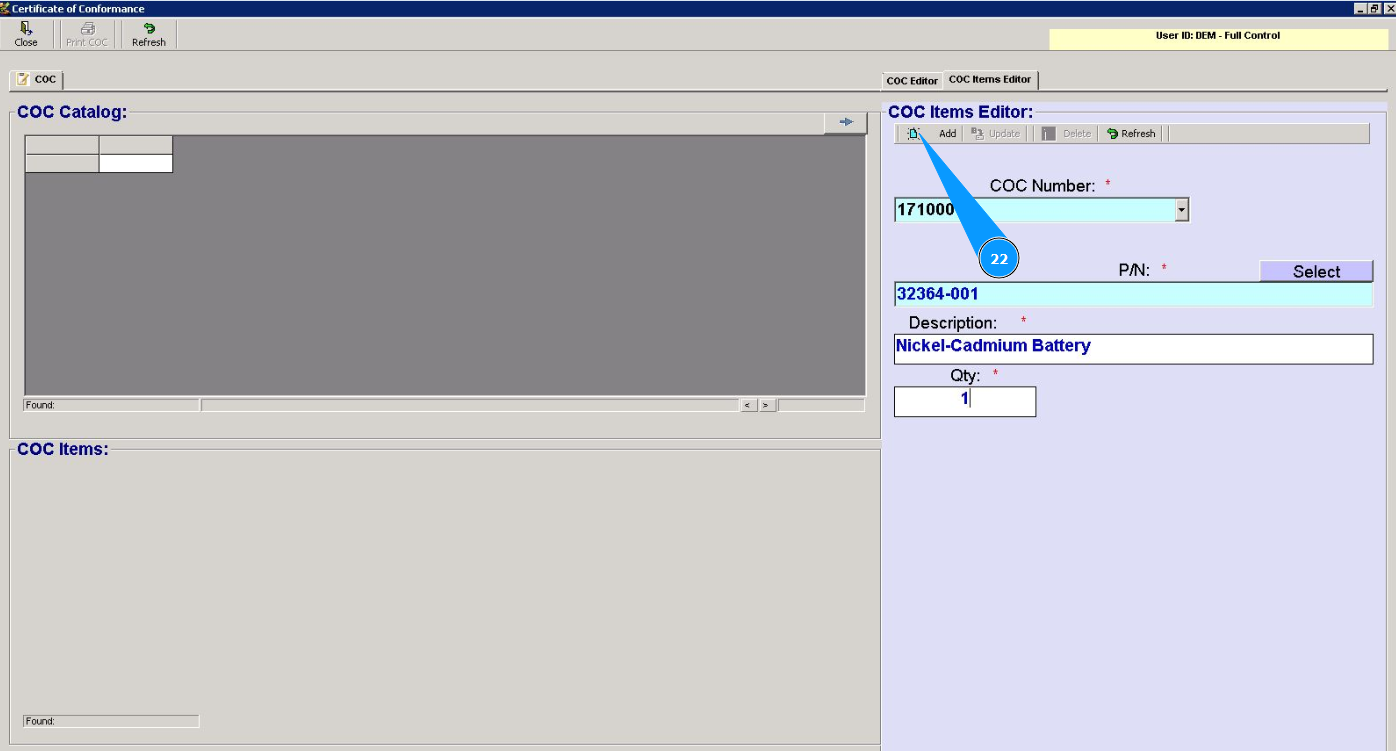Click the Close door icon in the top toolbar
1396x751 pixels.
point(26,35)
